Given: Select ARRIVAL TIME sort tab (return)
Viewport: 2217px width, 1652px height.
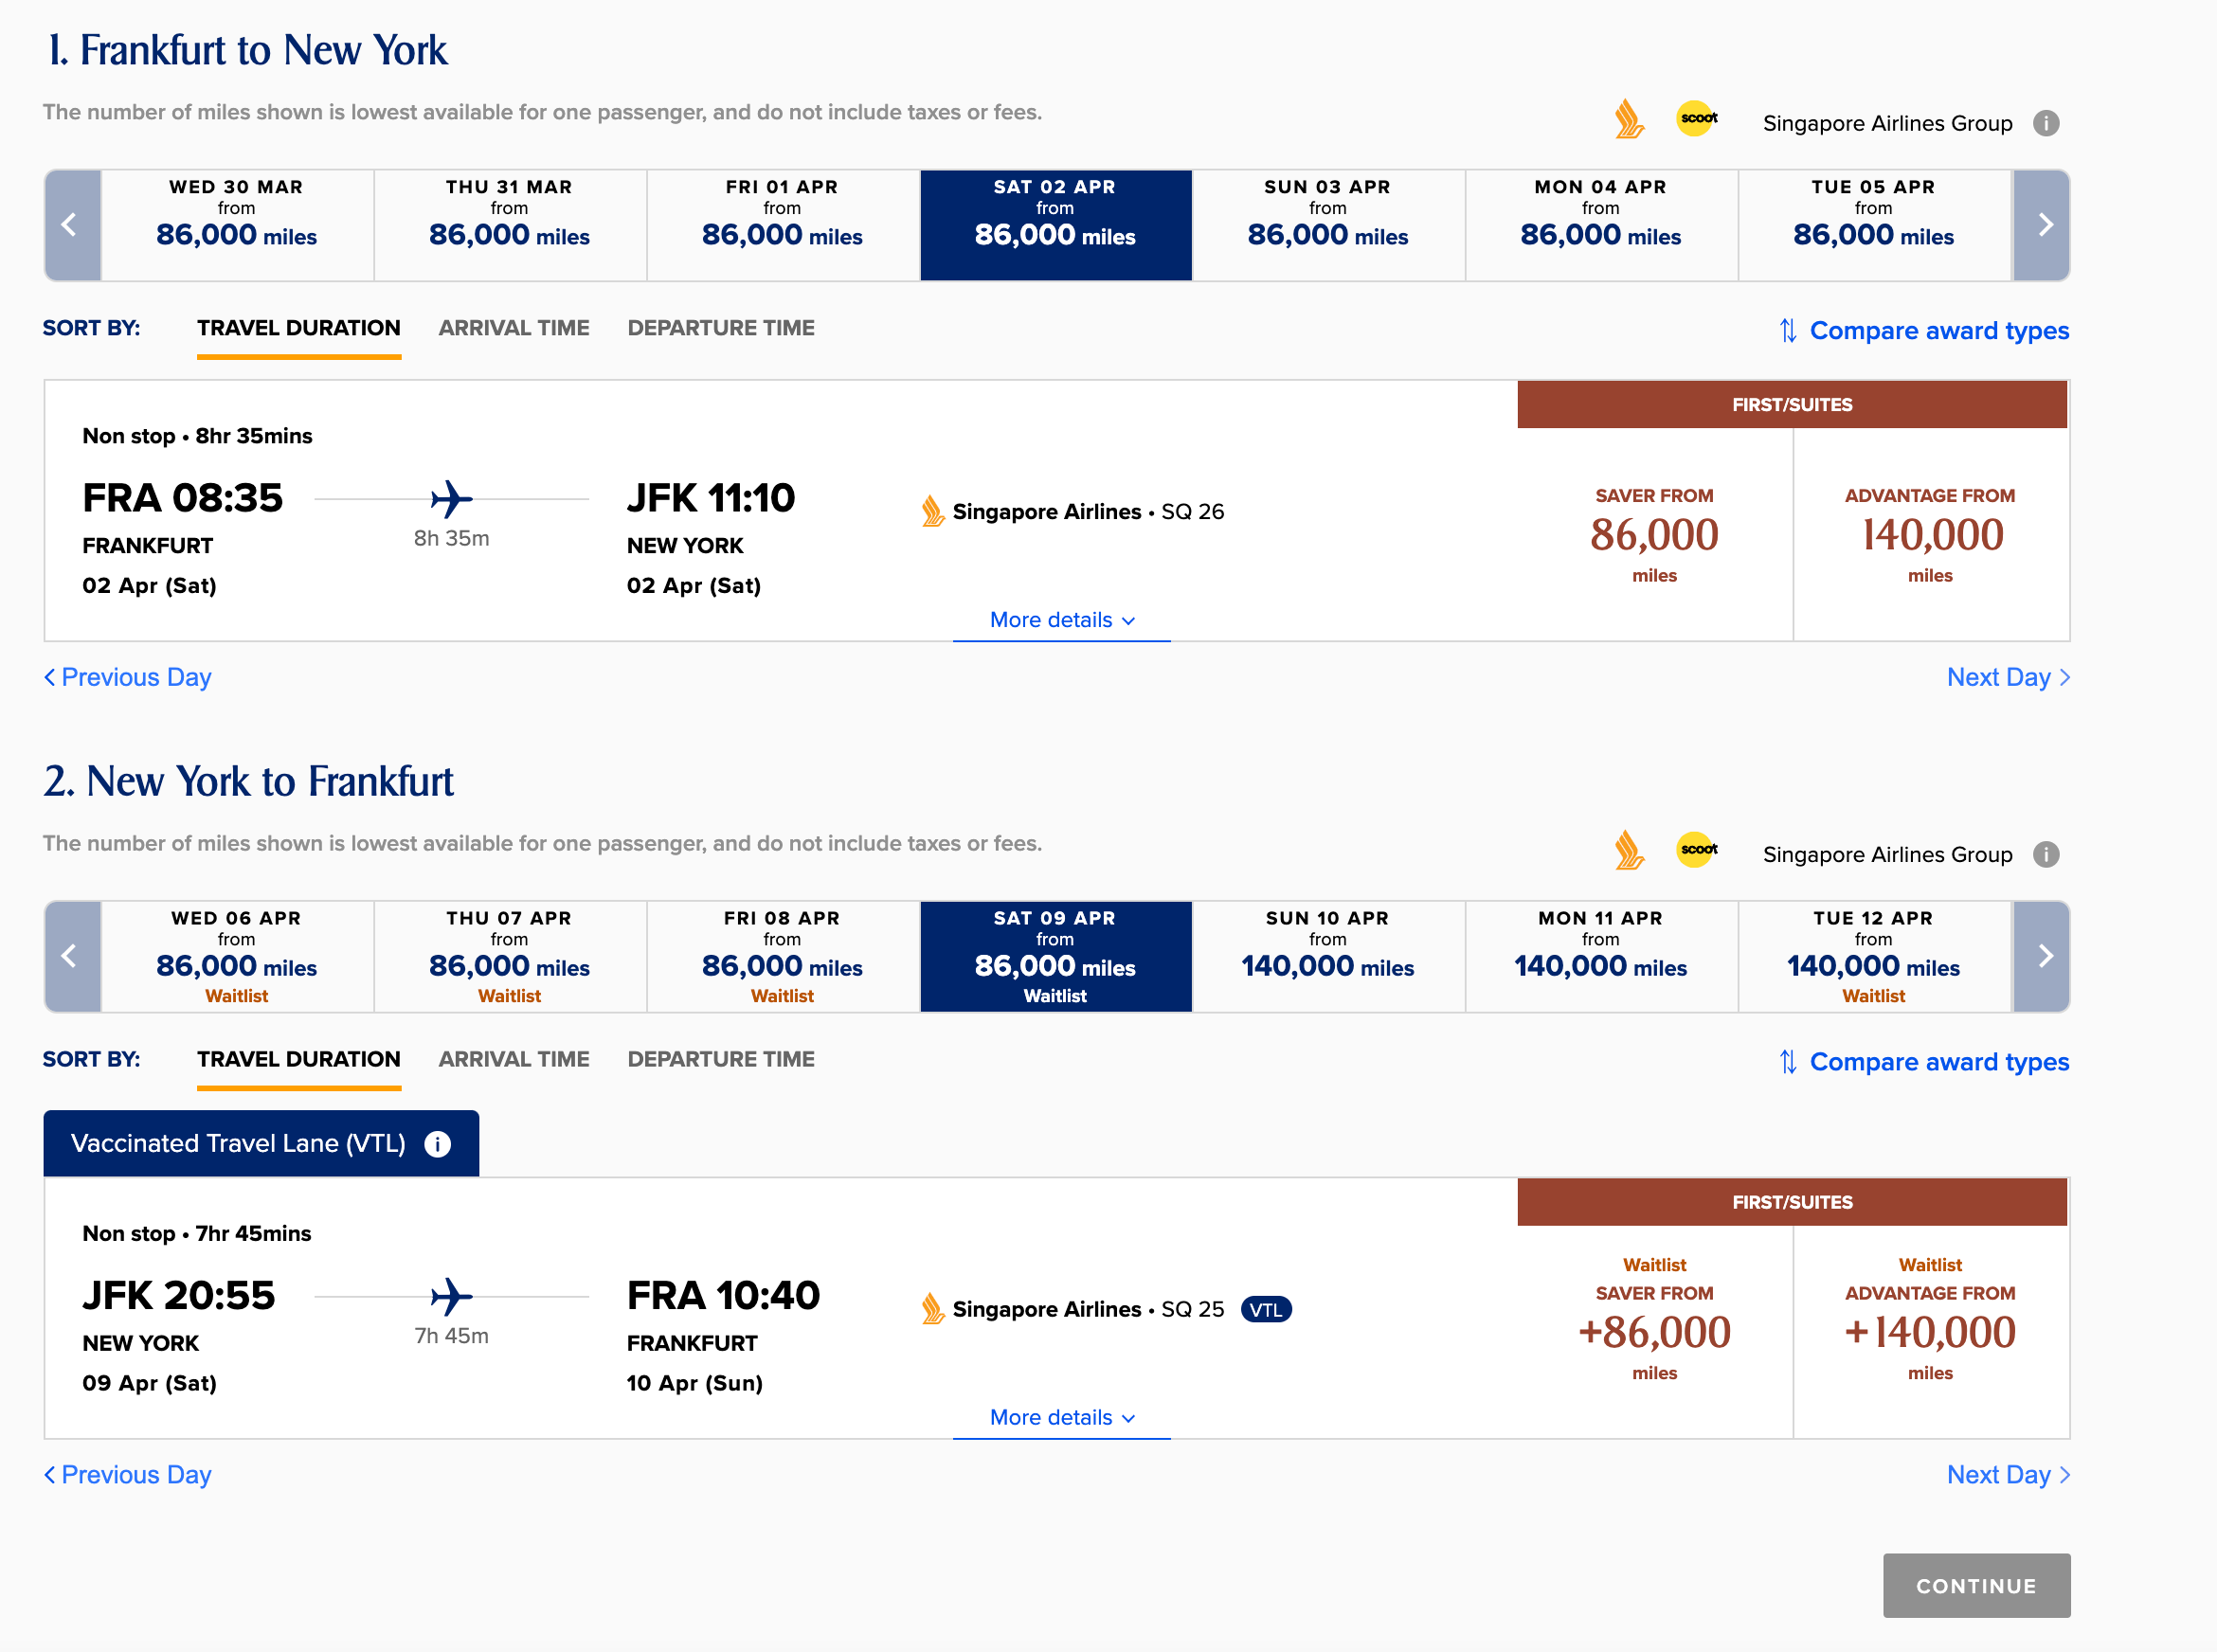Looking at the screenshot, I should pyautogui.click(x=514, y=1058).
